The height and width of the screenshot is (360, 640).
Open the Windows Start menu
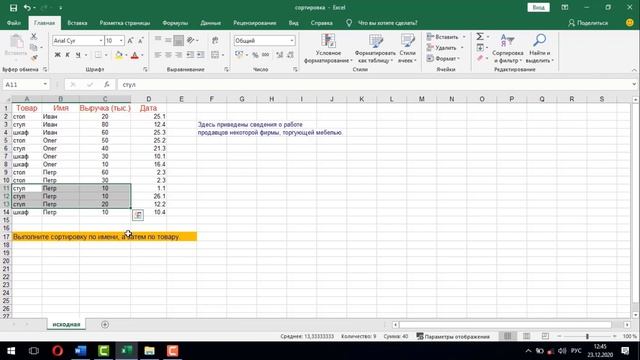tap(11, 351)
